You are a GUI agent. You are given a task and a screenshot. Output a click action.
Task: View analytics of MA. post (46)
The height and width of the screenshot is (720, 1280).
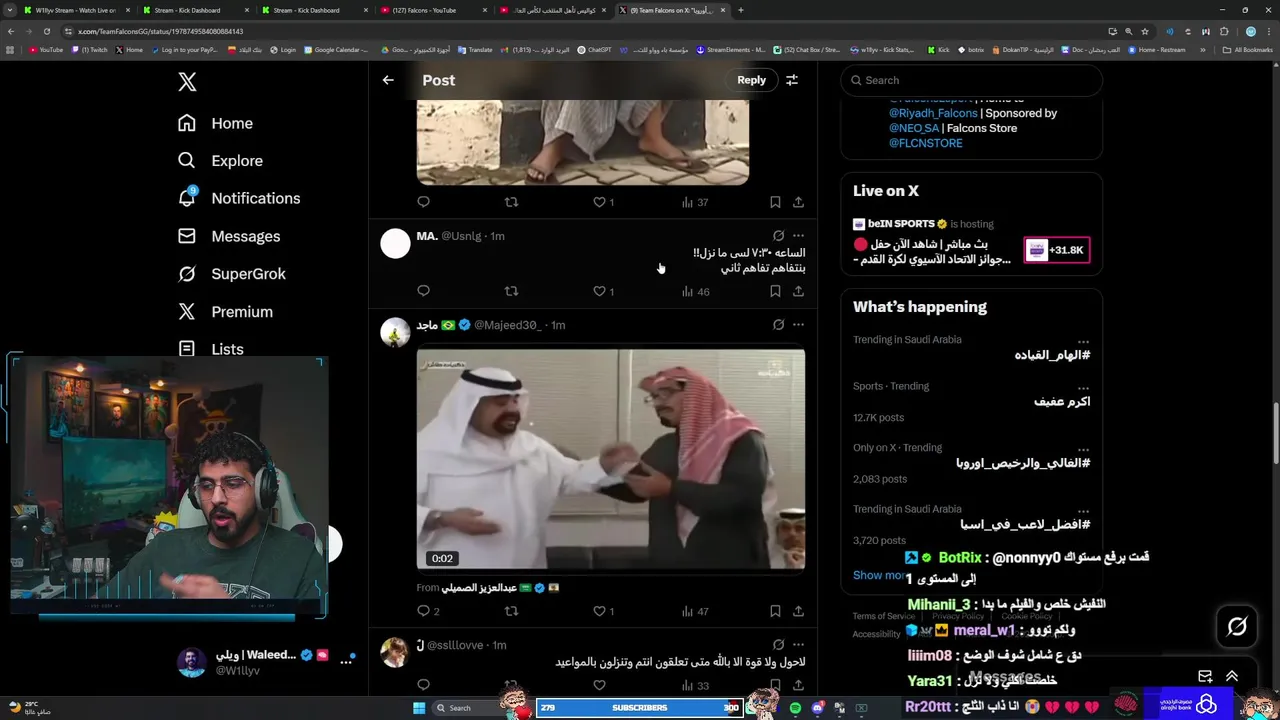(695, 291)
